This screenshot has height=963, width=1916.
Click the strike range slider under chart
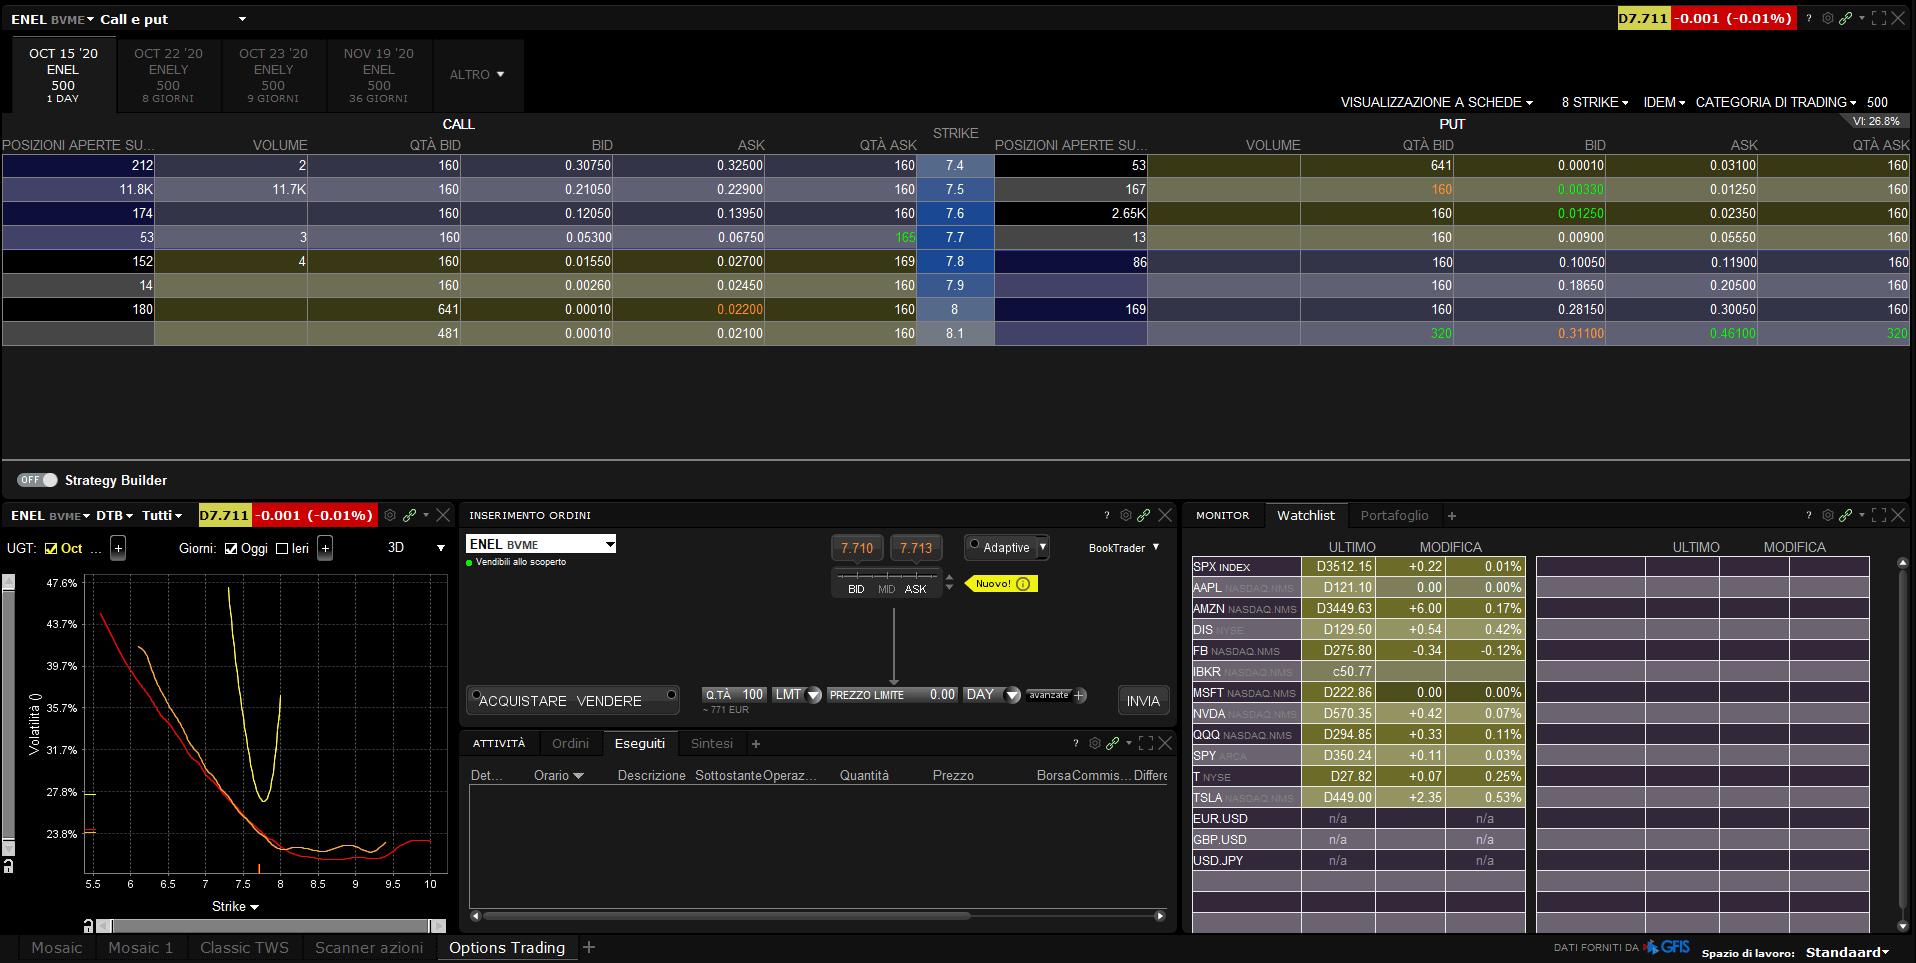271,926
